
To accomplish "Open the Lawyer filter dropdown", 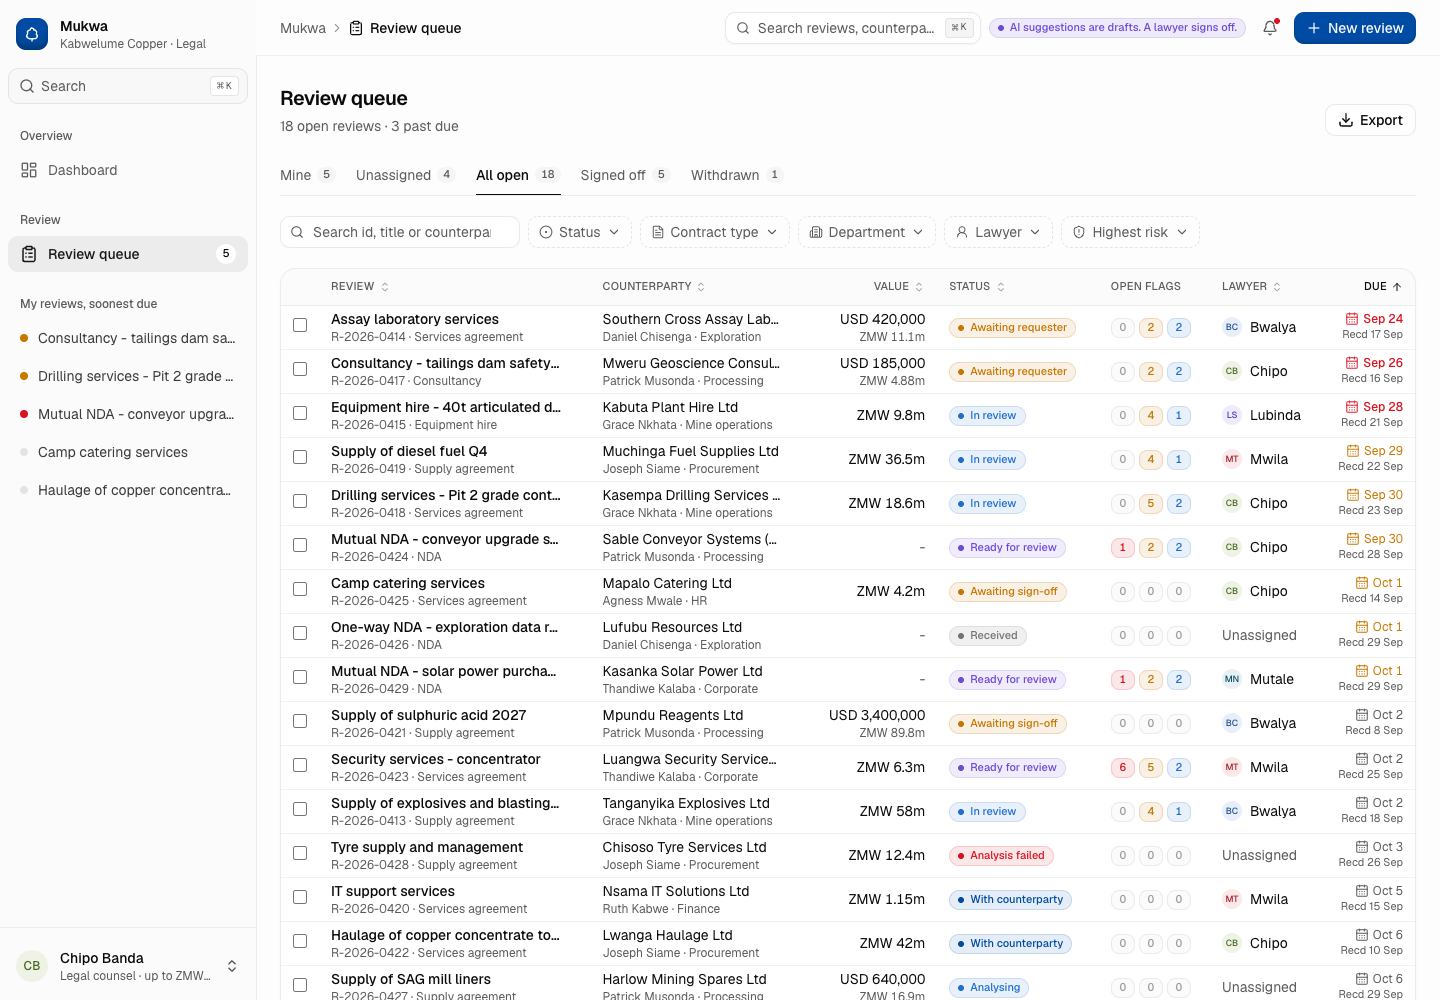I will pos(998,232).
